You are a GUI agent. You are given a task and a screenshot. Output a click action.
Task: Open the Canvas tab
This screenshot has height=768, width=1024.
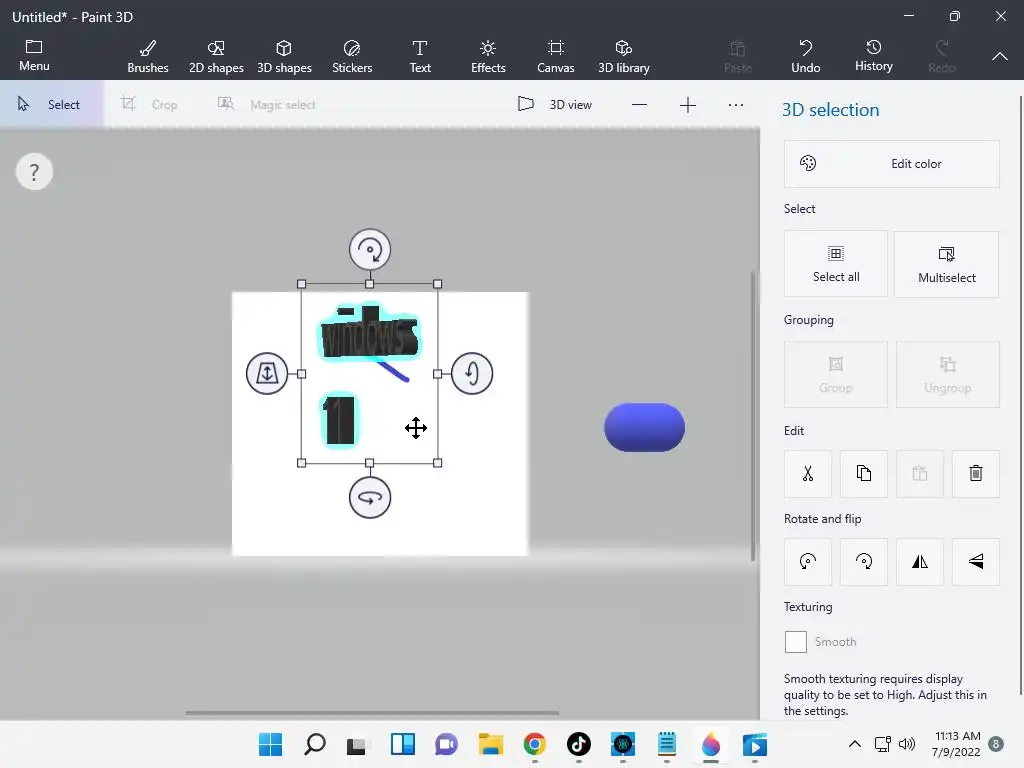point(556,56)
